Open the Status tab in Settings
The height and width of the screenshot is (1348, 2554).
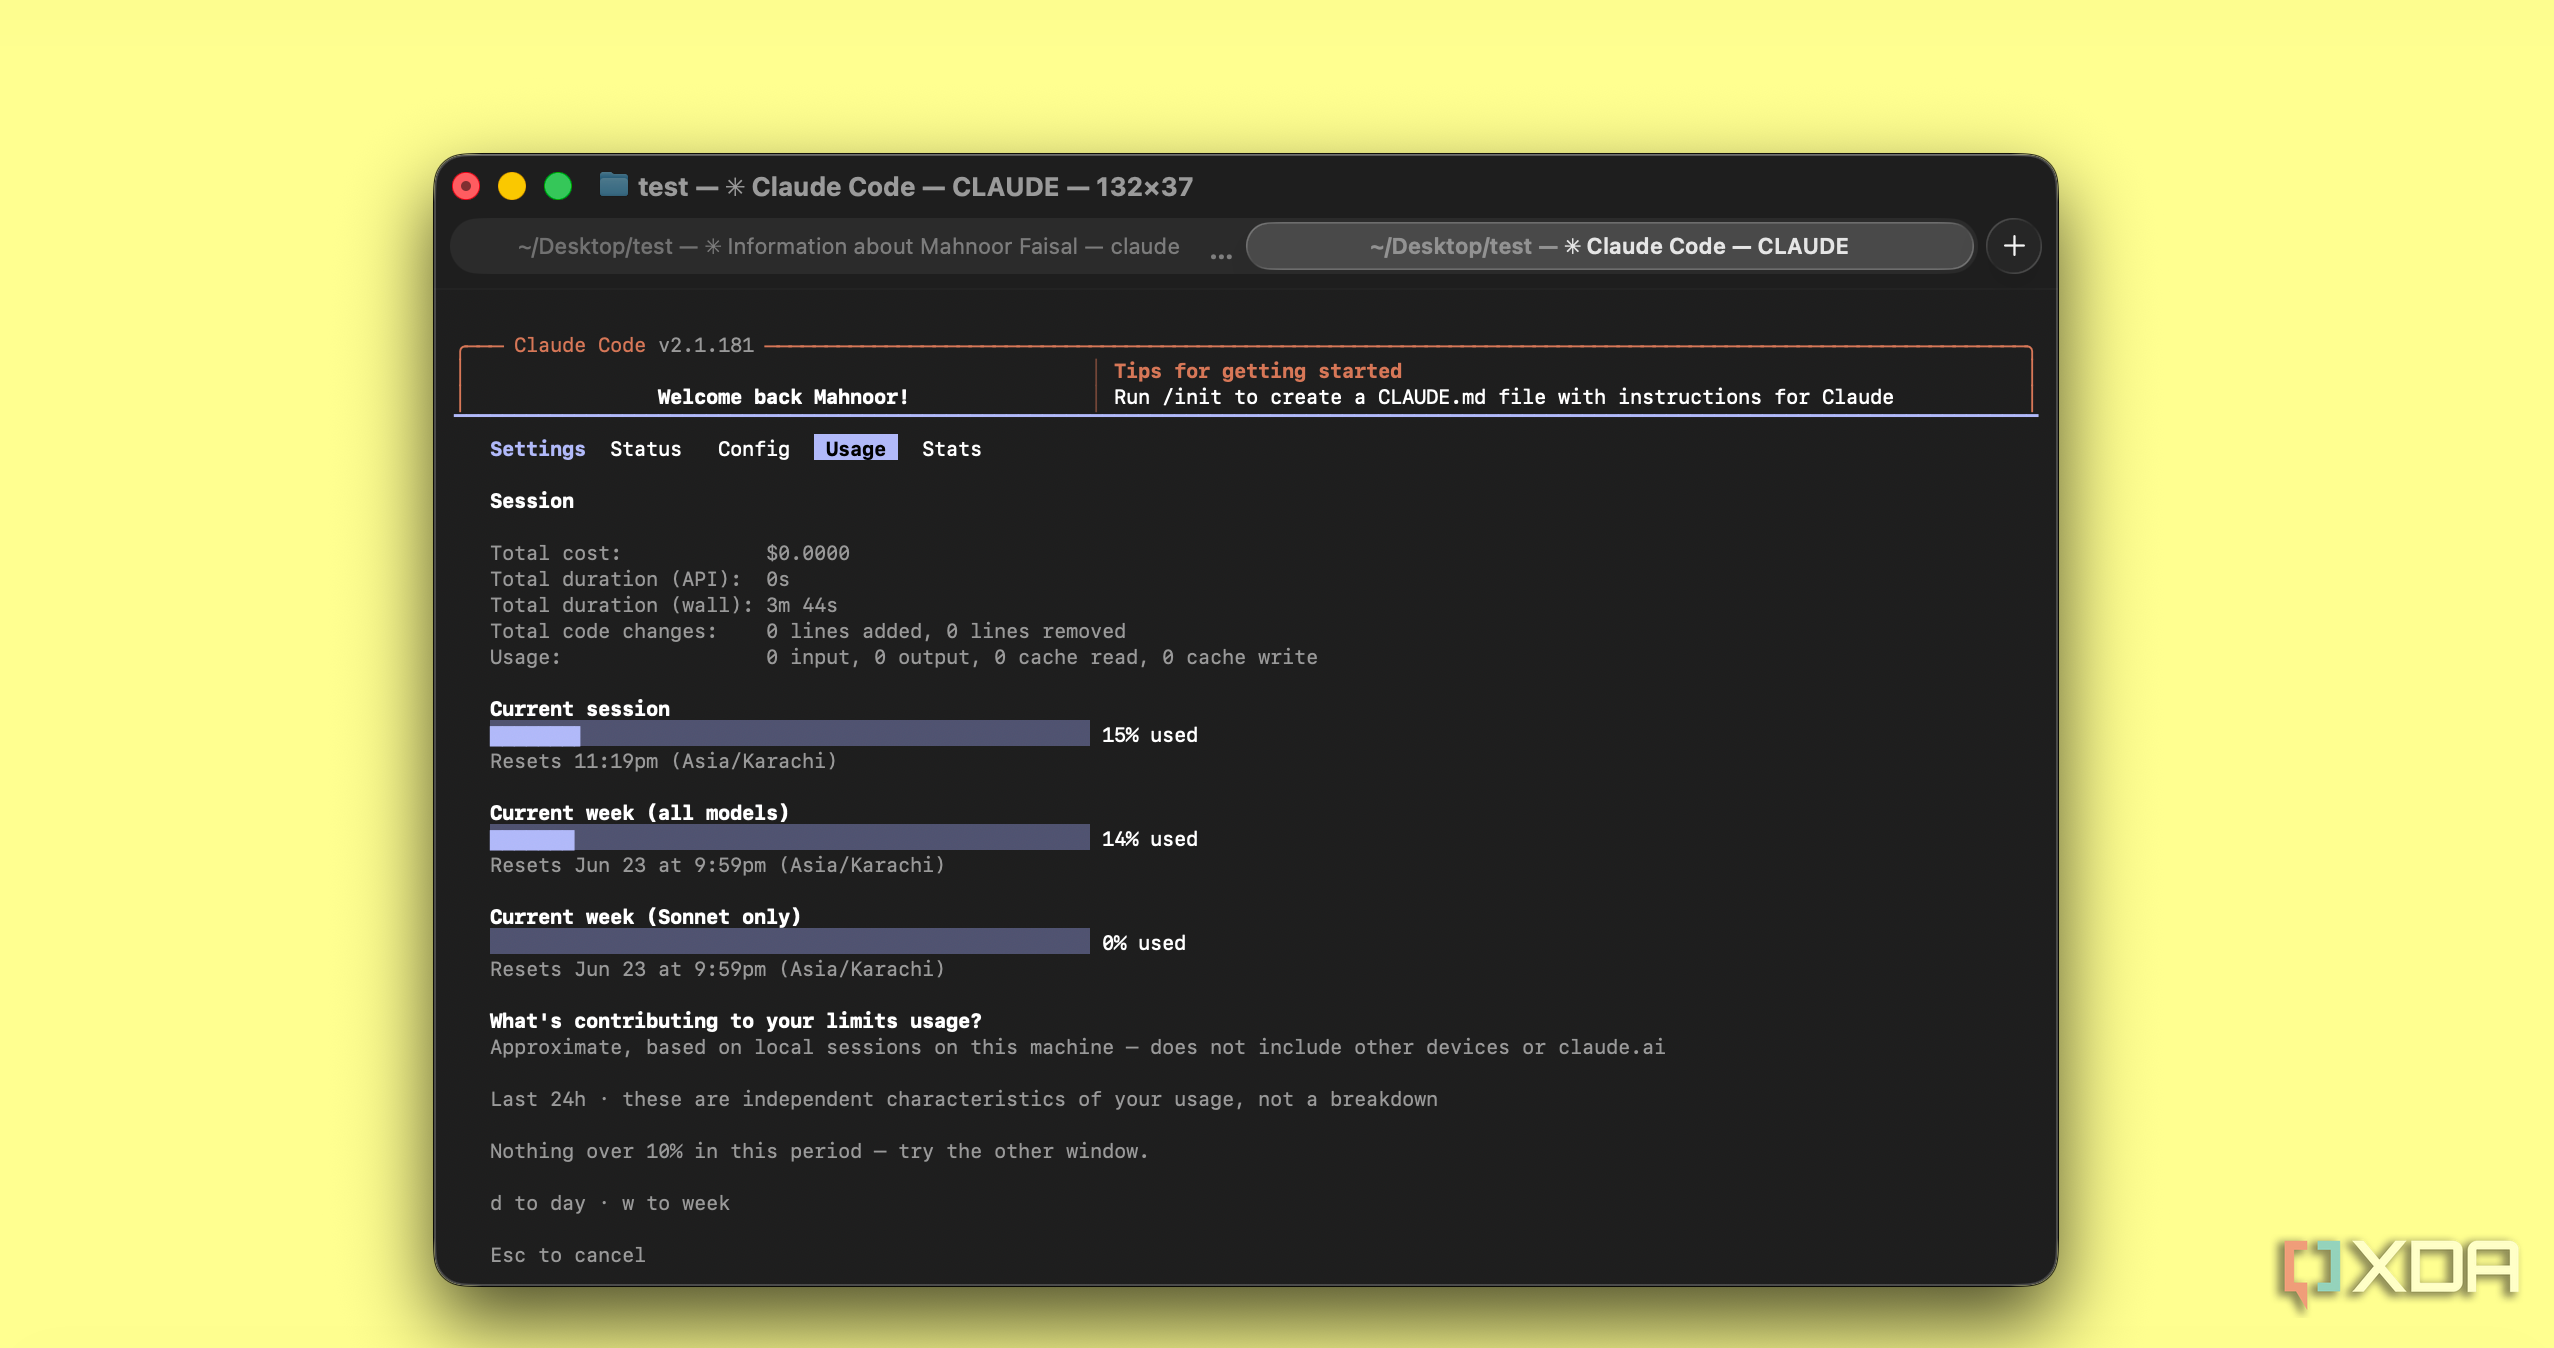pos(645,449)
